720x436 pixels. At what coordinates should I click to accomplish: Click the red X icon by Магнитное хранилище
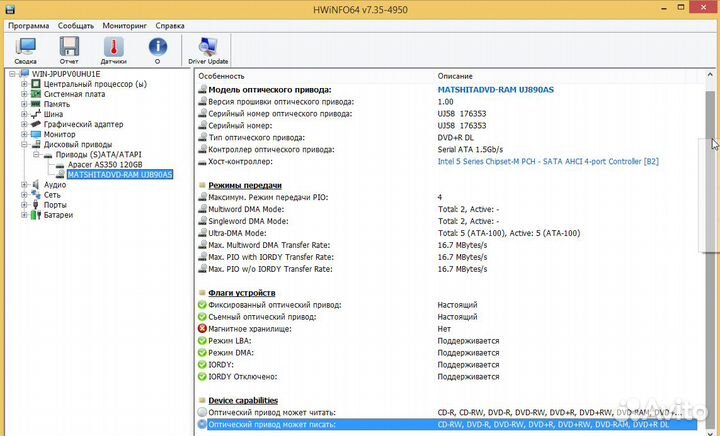202,329
